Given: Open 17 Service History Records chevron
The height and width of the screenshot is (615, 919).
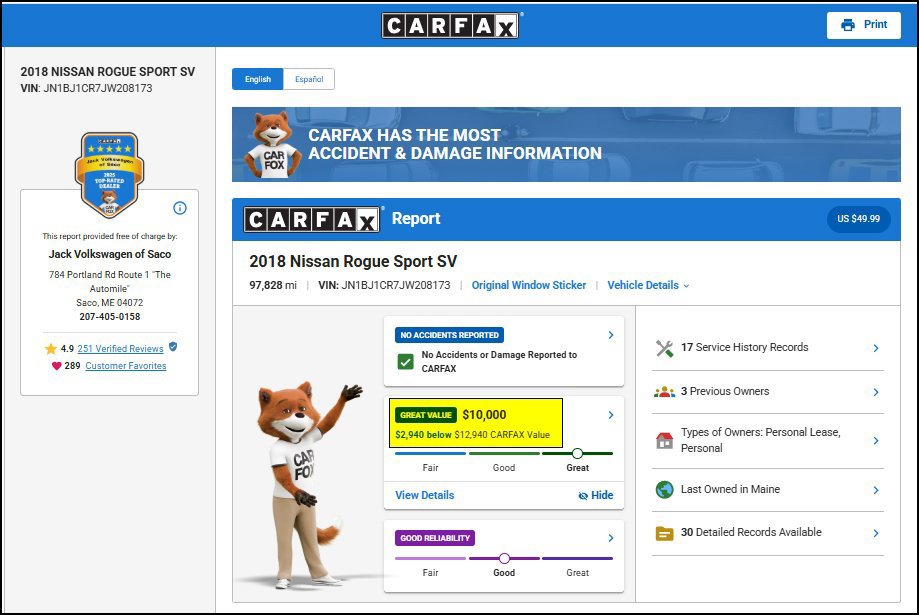Looking at the screenshot, I should point(876,348).
